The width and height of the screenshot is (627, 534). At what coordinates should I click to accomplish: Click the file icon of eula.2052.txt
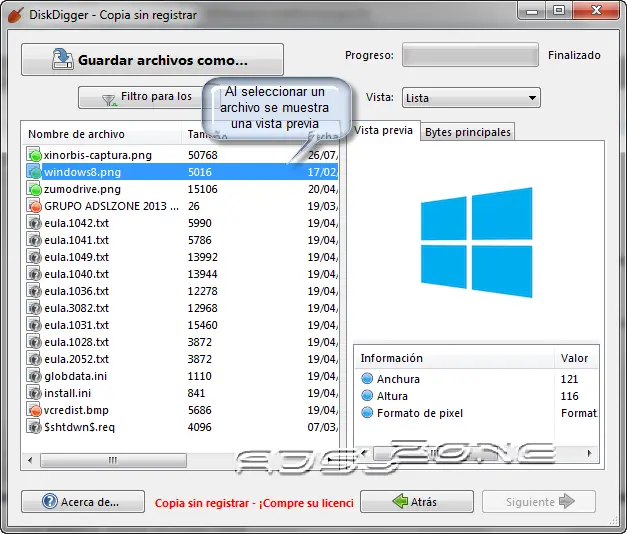pos(34,359)
